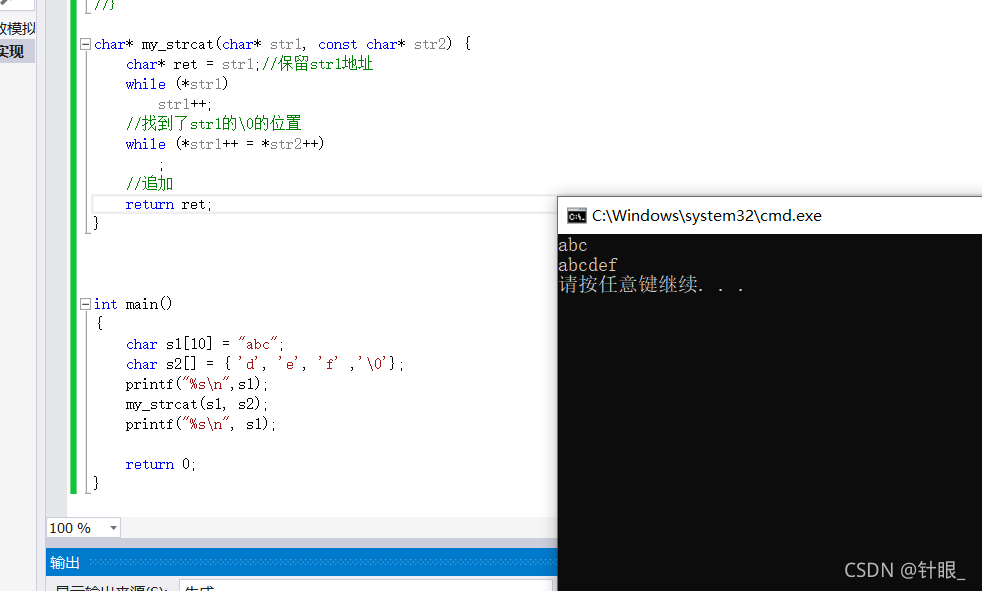Click the 'abc' console output line
This screenshot has height=591, width=982.
(x=572, y=245)
